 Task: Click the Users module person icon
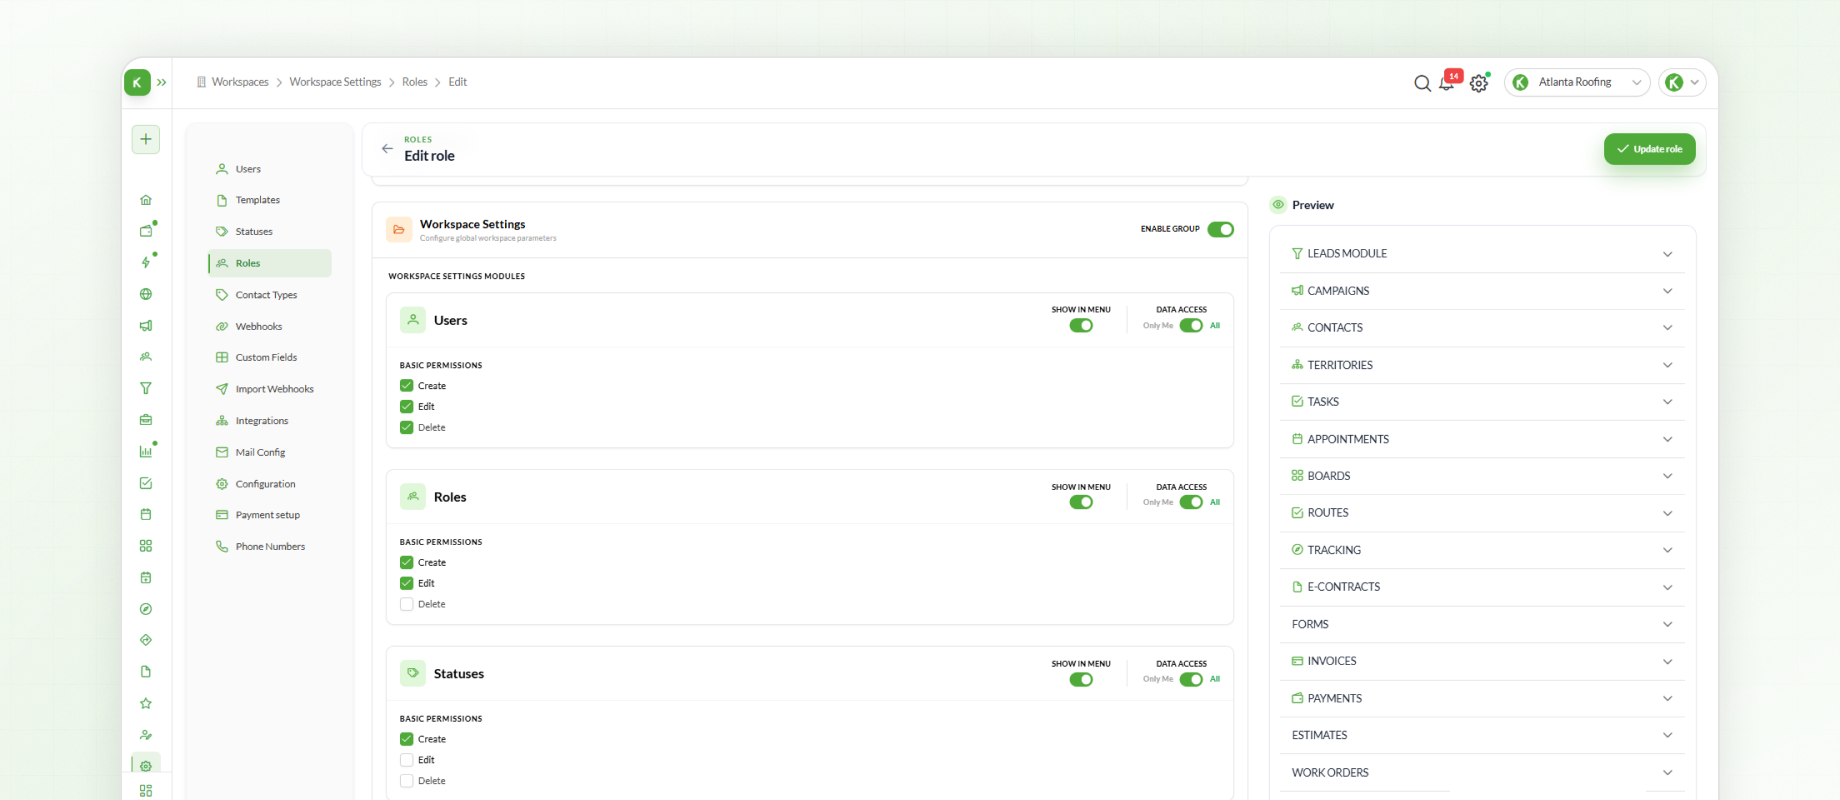(x=413, y=320)
